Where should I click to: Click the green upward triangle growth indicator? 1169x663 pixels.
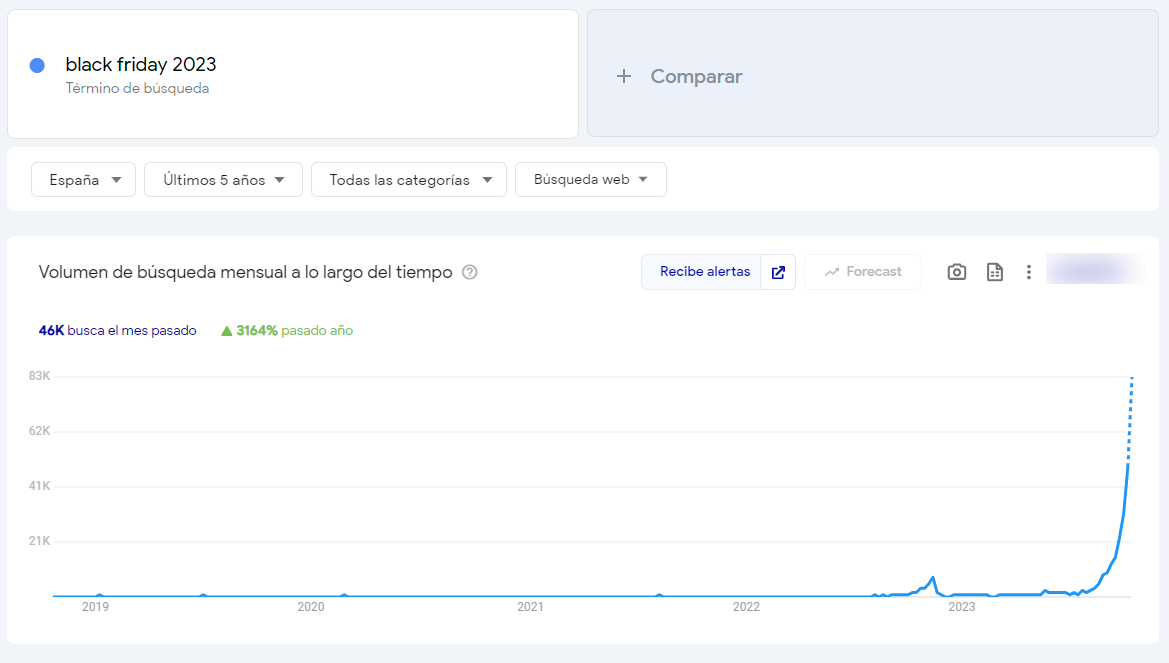tap(227, 331)
